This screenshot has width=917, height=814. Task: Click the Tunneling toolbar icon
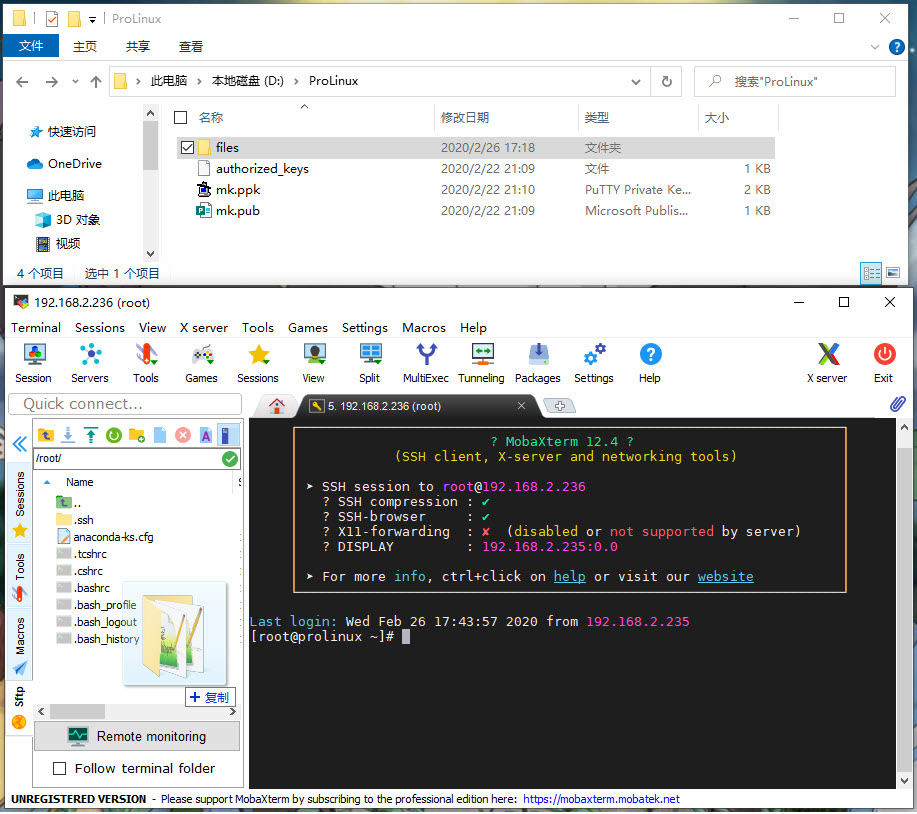click(481, 362)
